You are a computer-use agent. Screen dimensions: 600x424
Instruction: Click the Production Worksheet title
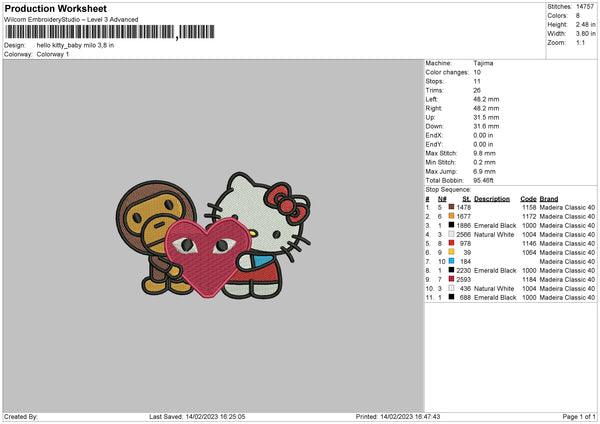(62, 8)
